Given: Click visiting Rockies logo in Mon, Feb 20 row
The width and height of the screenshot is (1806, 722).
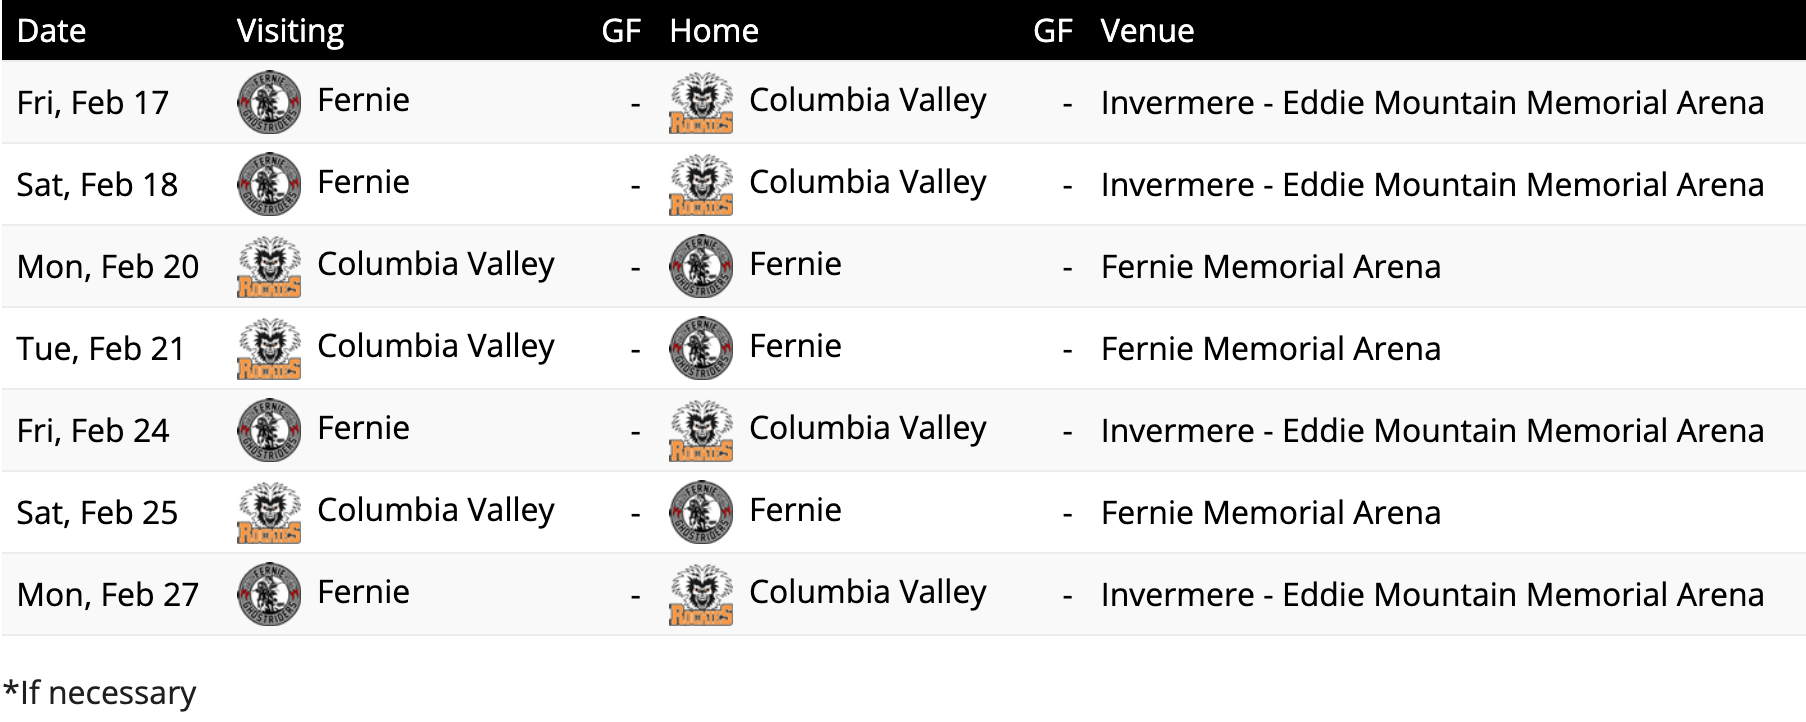Looking at the screenshot, I should tap(269, 266).
